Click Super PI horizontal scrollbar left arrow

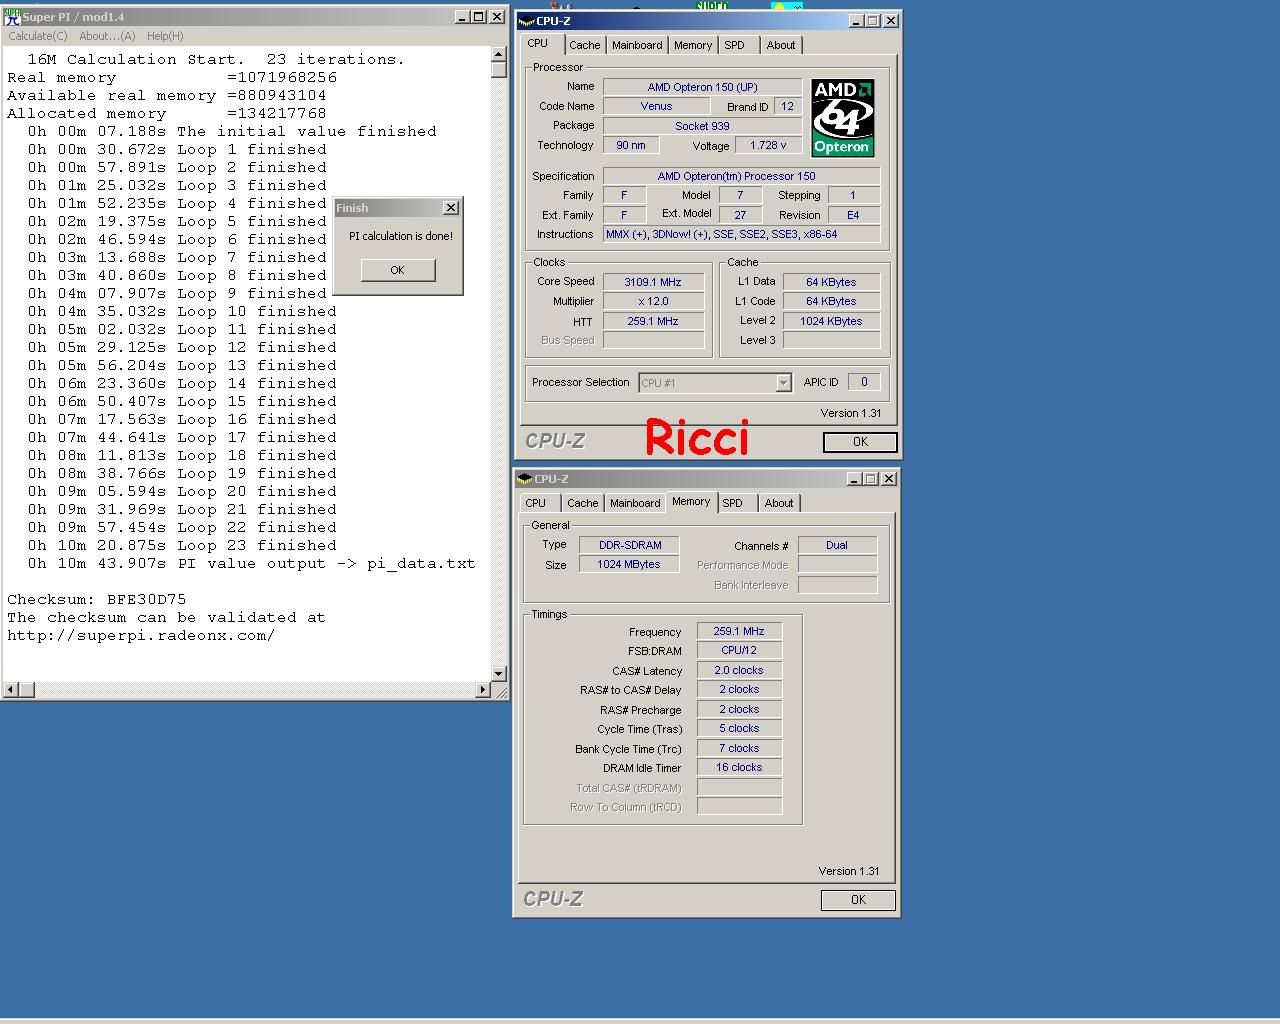[11, 690]
